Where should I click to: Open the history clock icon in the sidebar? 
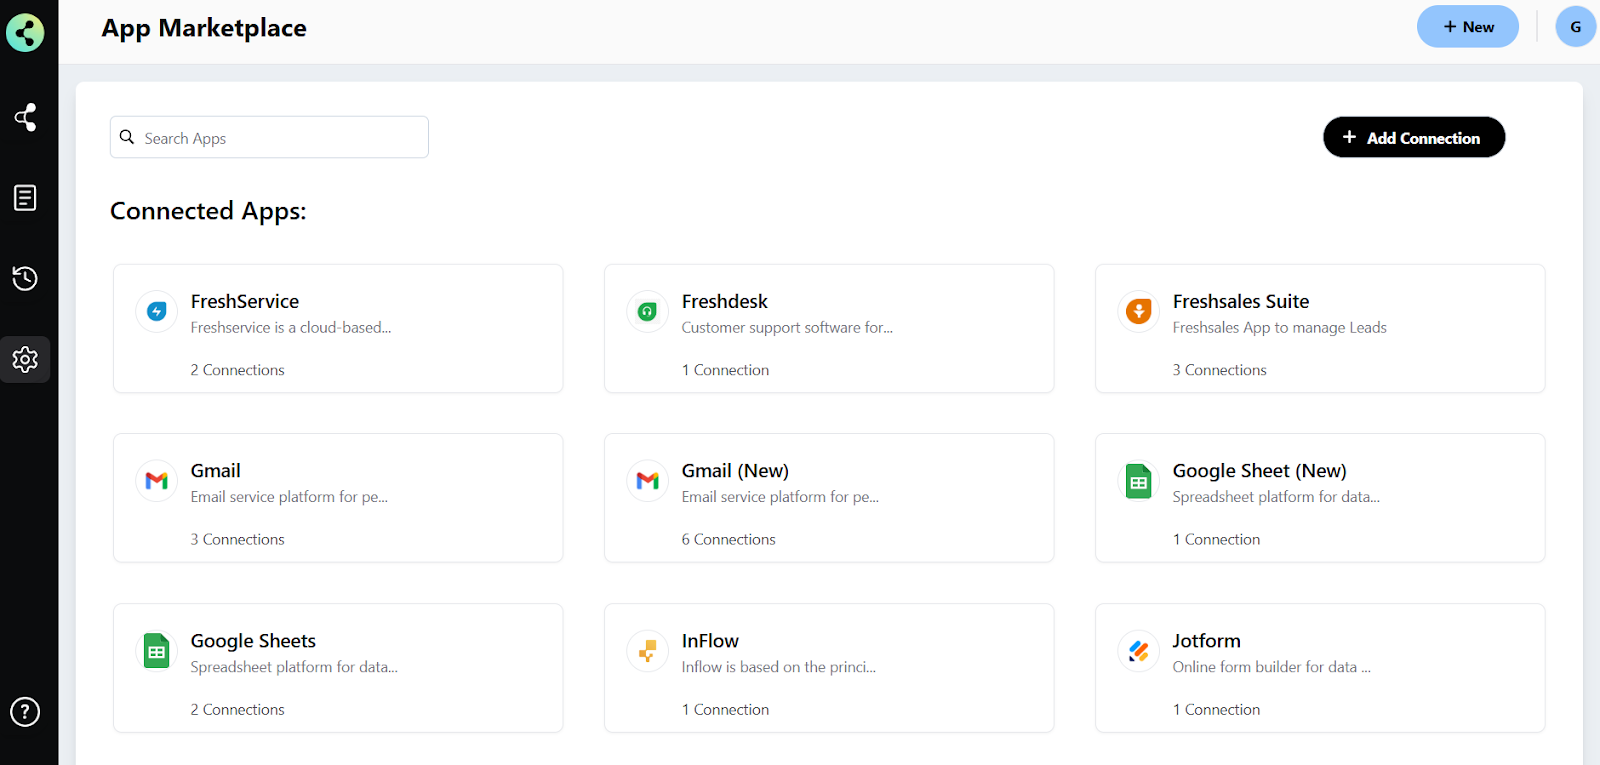[25, 278]
